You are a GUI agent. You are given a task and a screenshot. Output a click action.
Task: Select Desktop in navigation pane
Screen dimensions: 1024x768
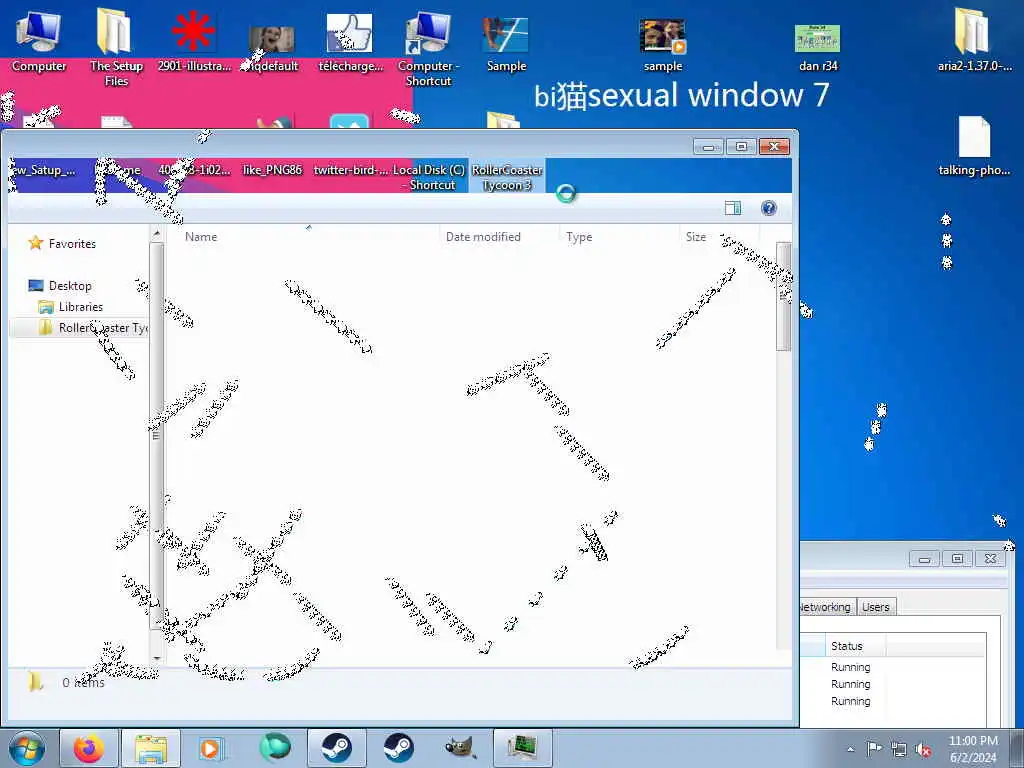tap(60, 285)
